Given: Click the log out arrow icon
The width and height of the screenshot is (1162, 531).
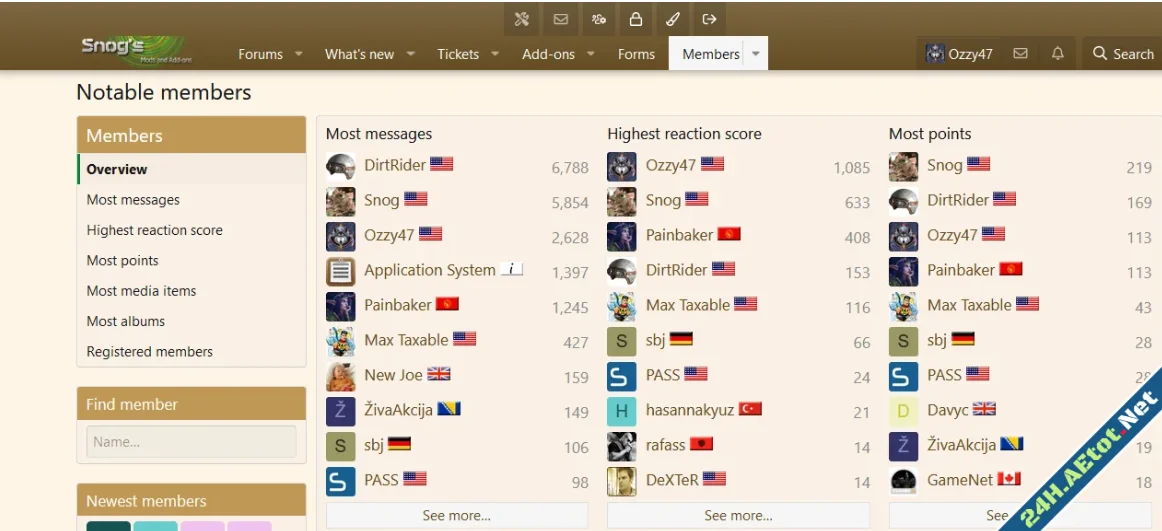Looking at the screenshot, I should point(709,19).
